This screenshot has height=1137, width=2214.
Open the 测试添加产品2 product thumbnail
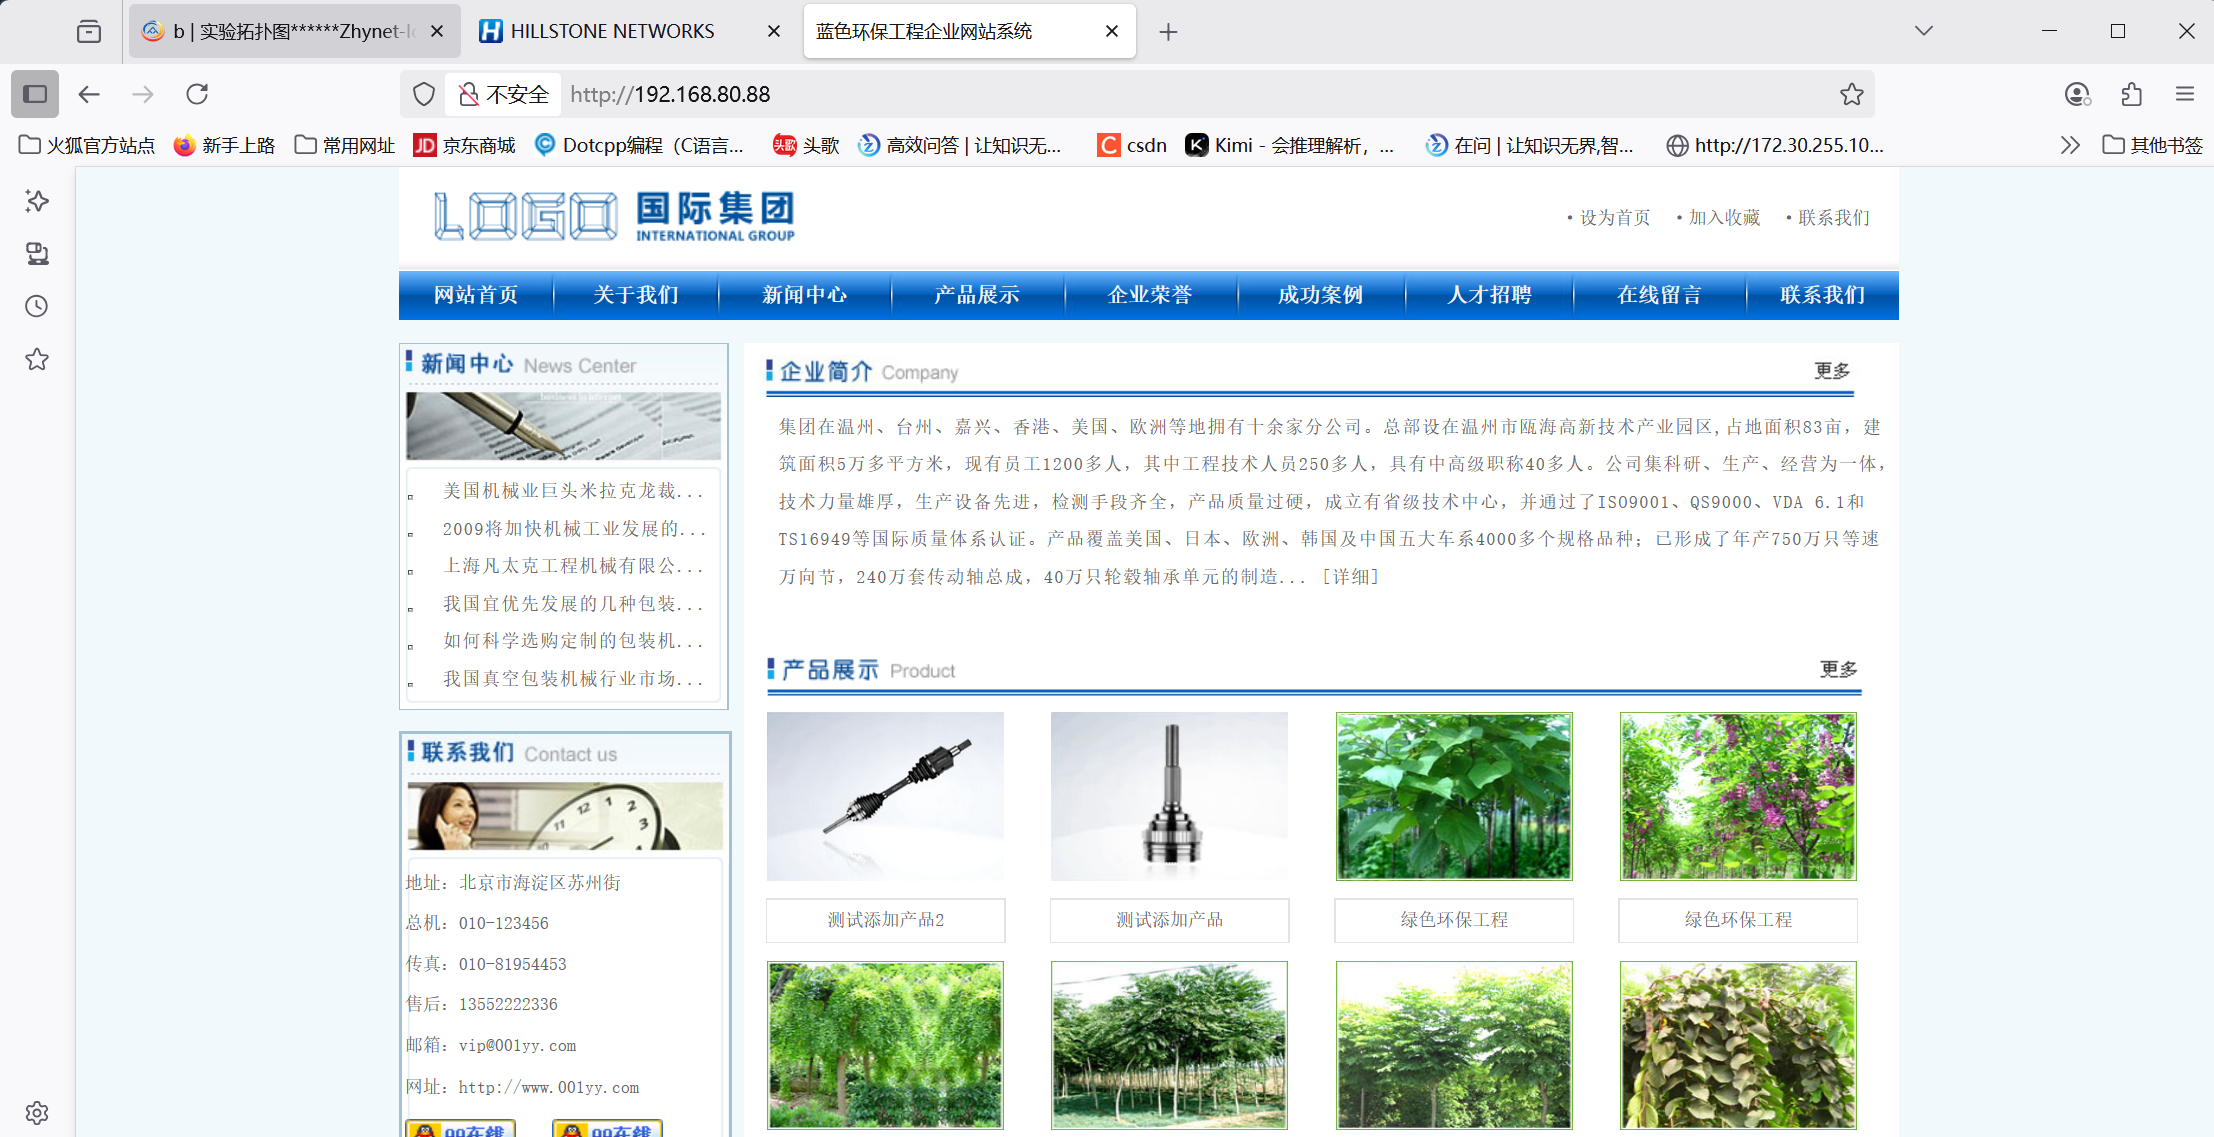(885, 796)
